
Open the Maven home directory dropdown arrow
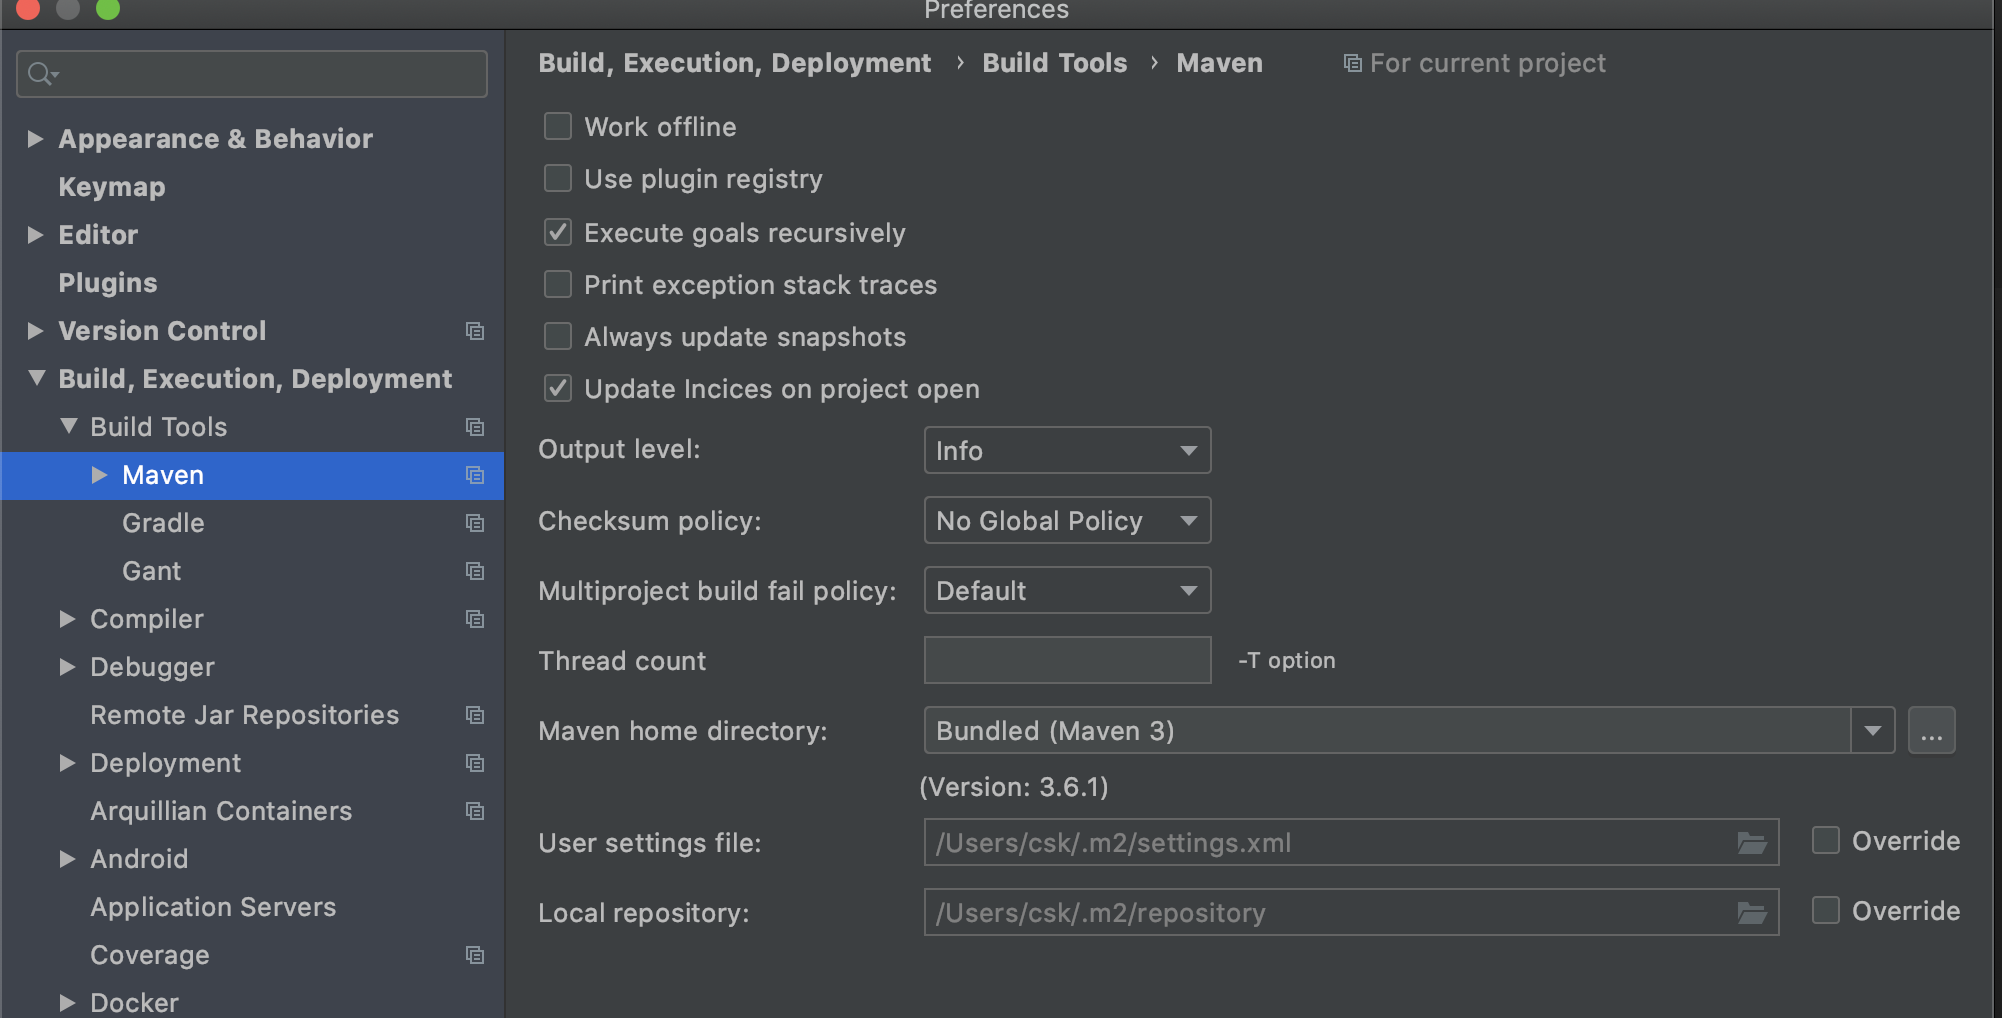[x=1873, y=731]
